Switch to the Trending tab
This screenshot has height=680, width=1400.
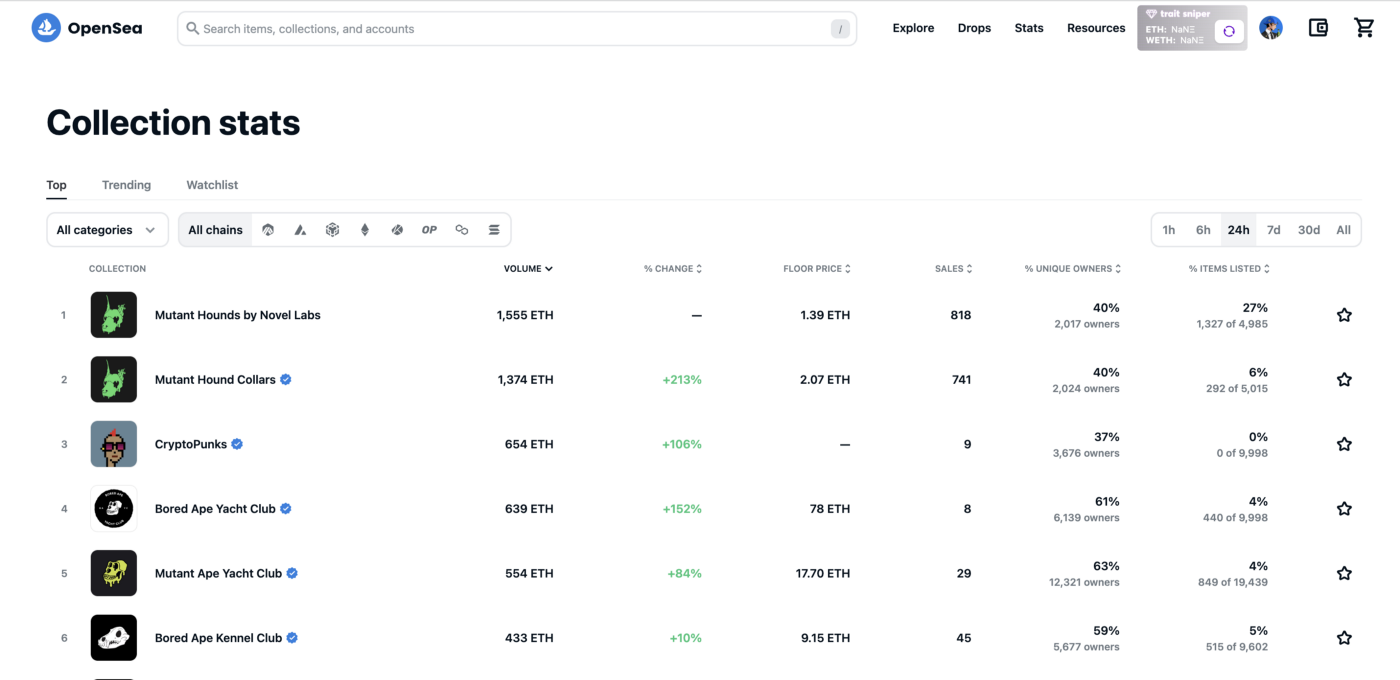coord(126,185)
